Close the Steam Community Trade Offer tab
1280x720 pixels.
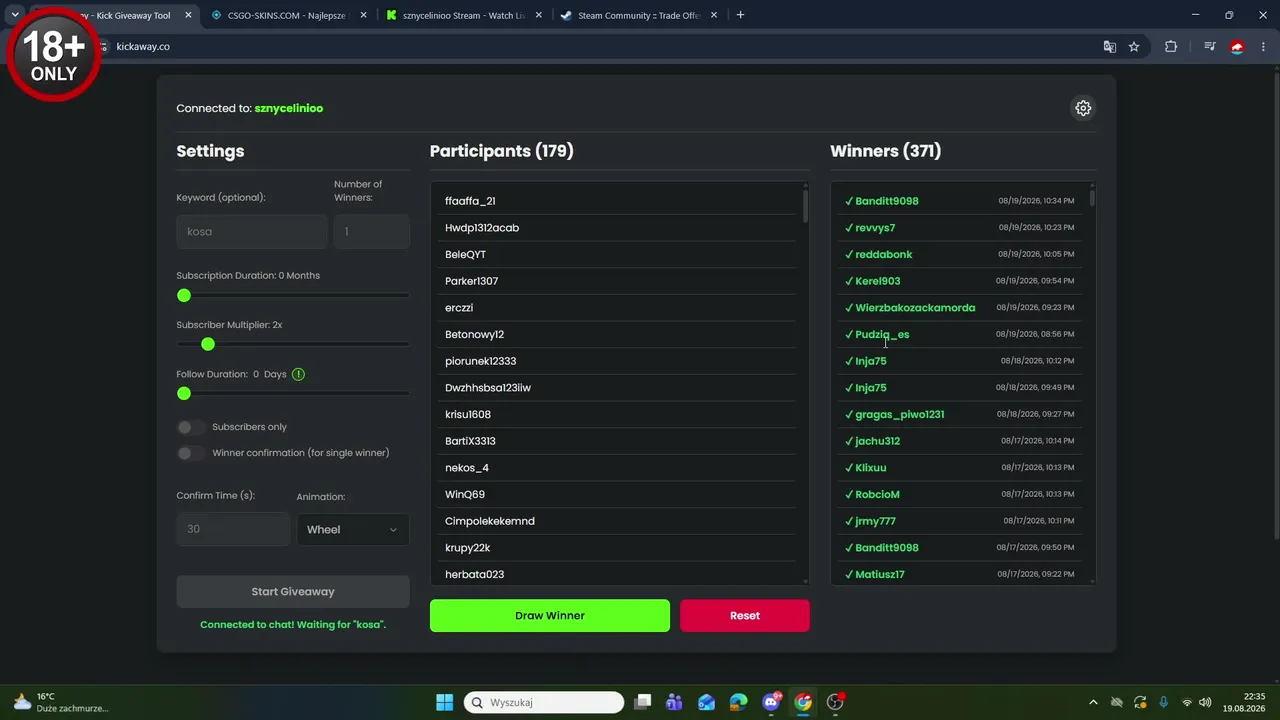click(714, 15)
